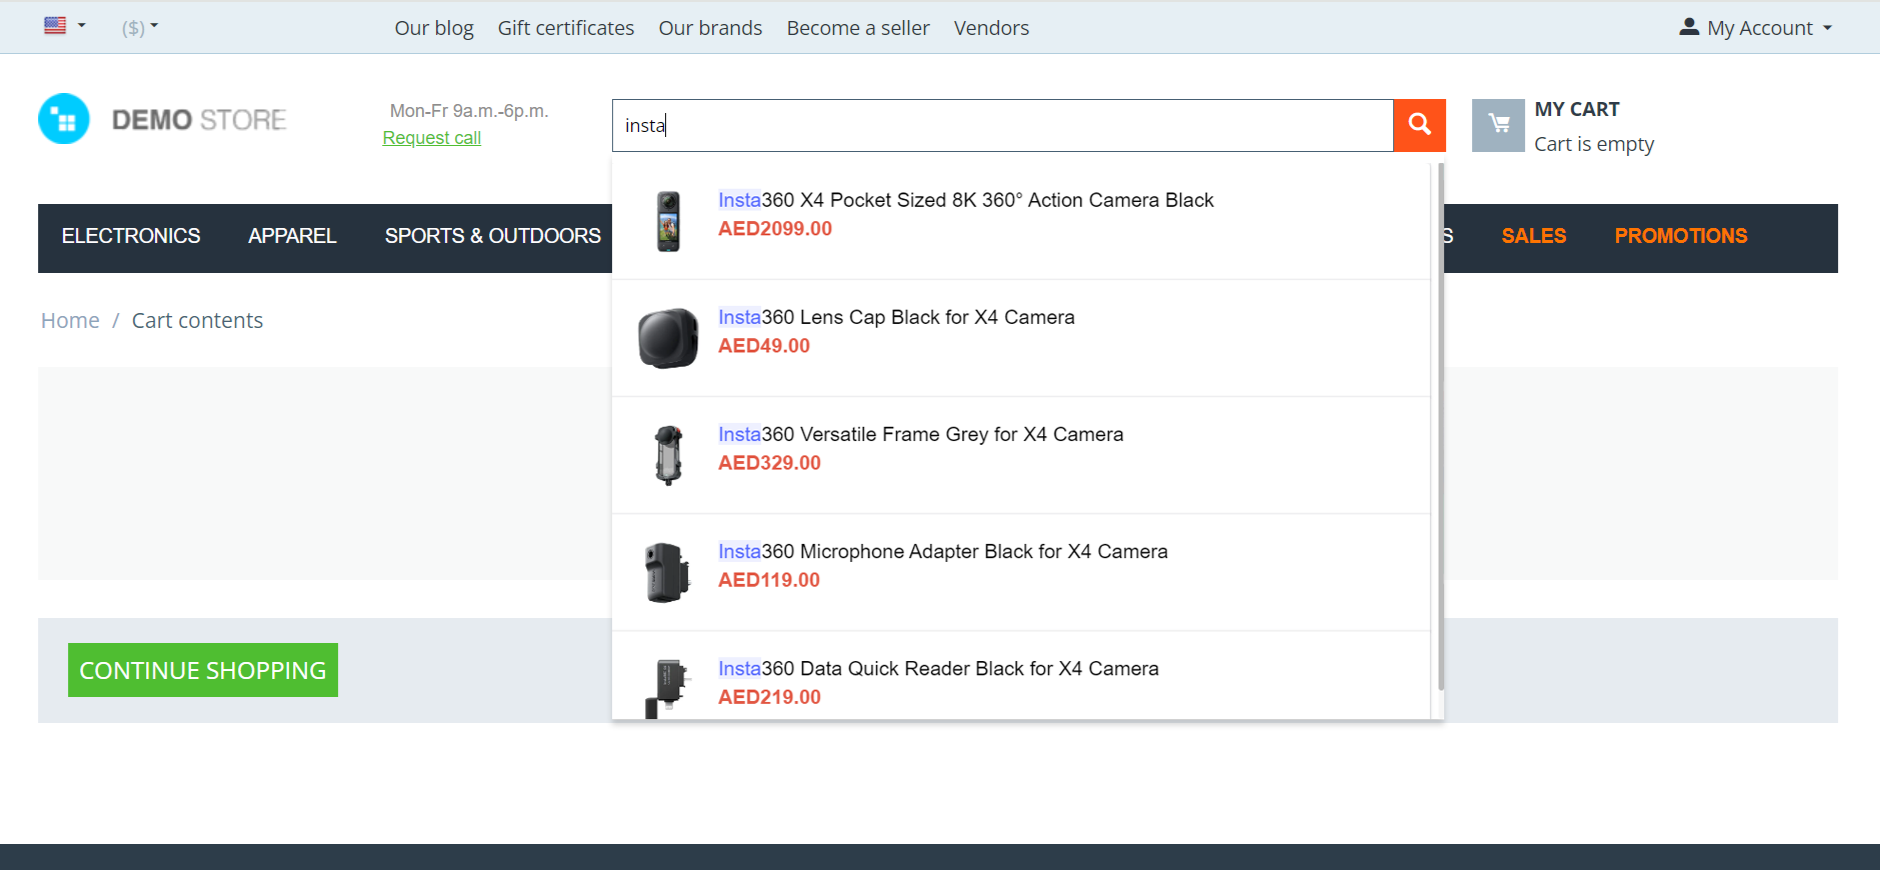This screenshot has height=870, width=1880.
Task: Click the orange search magnifier button
Action: (x=1419, y=125)
